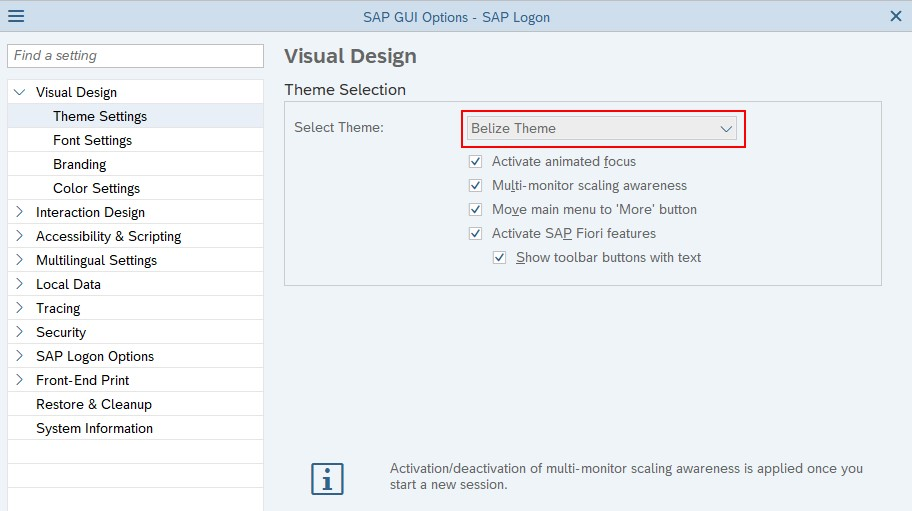This screenshot has height=511, width=912.
Task: Expand the Tracing node
Action: [x=19, y=308]
